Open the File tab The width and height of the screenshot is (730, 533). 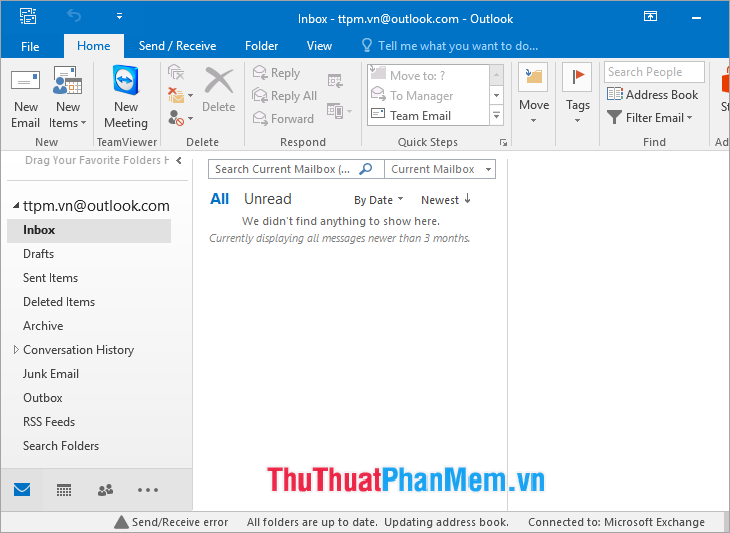click(30, 46)
